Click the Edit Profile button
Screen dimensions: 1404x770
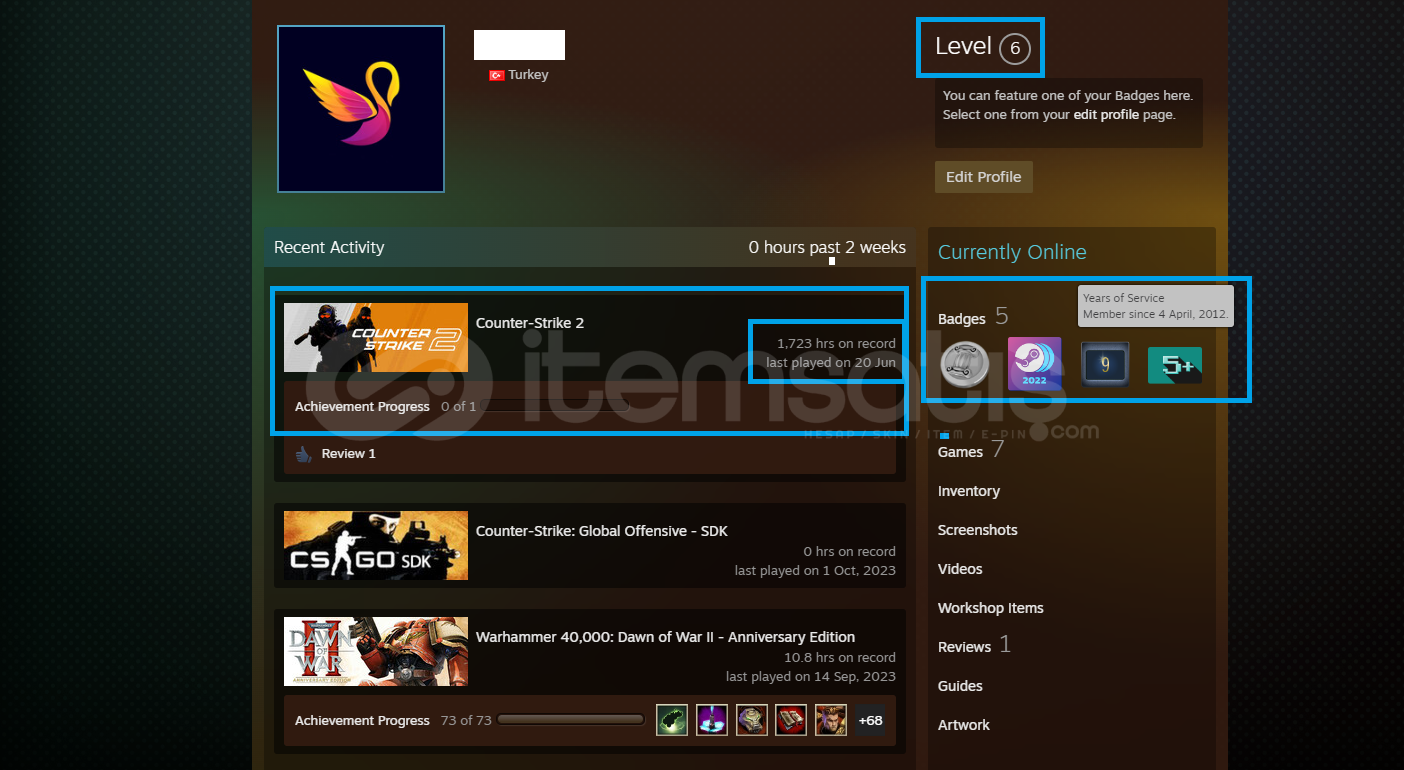point(984,177)
